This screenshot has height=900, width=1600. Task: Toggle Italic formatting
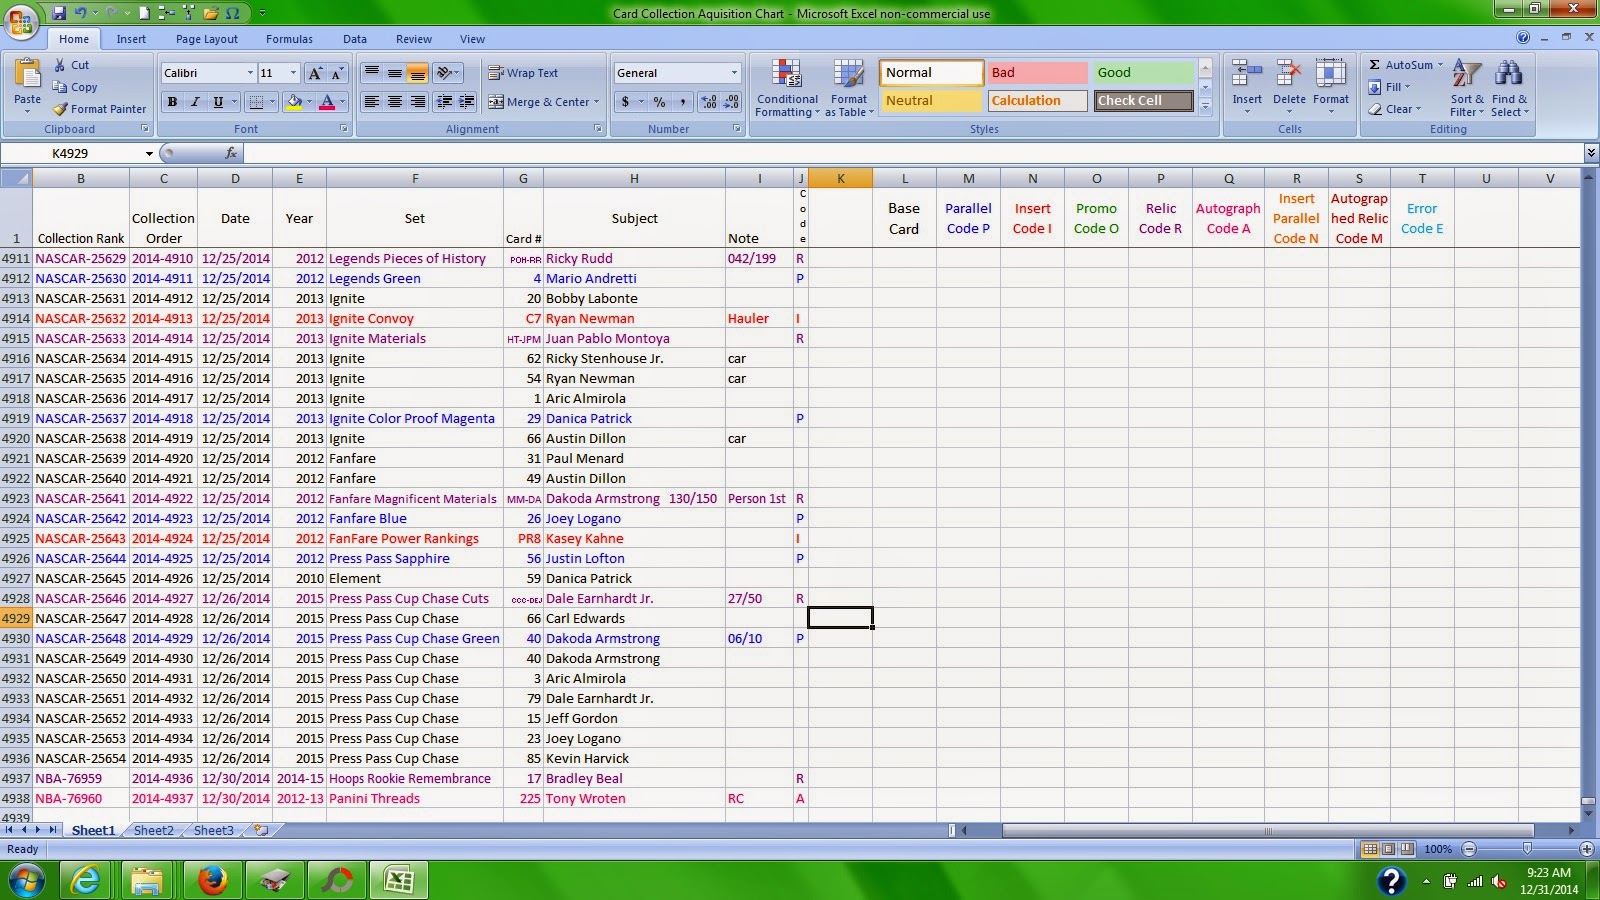coord(195,102)
